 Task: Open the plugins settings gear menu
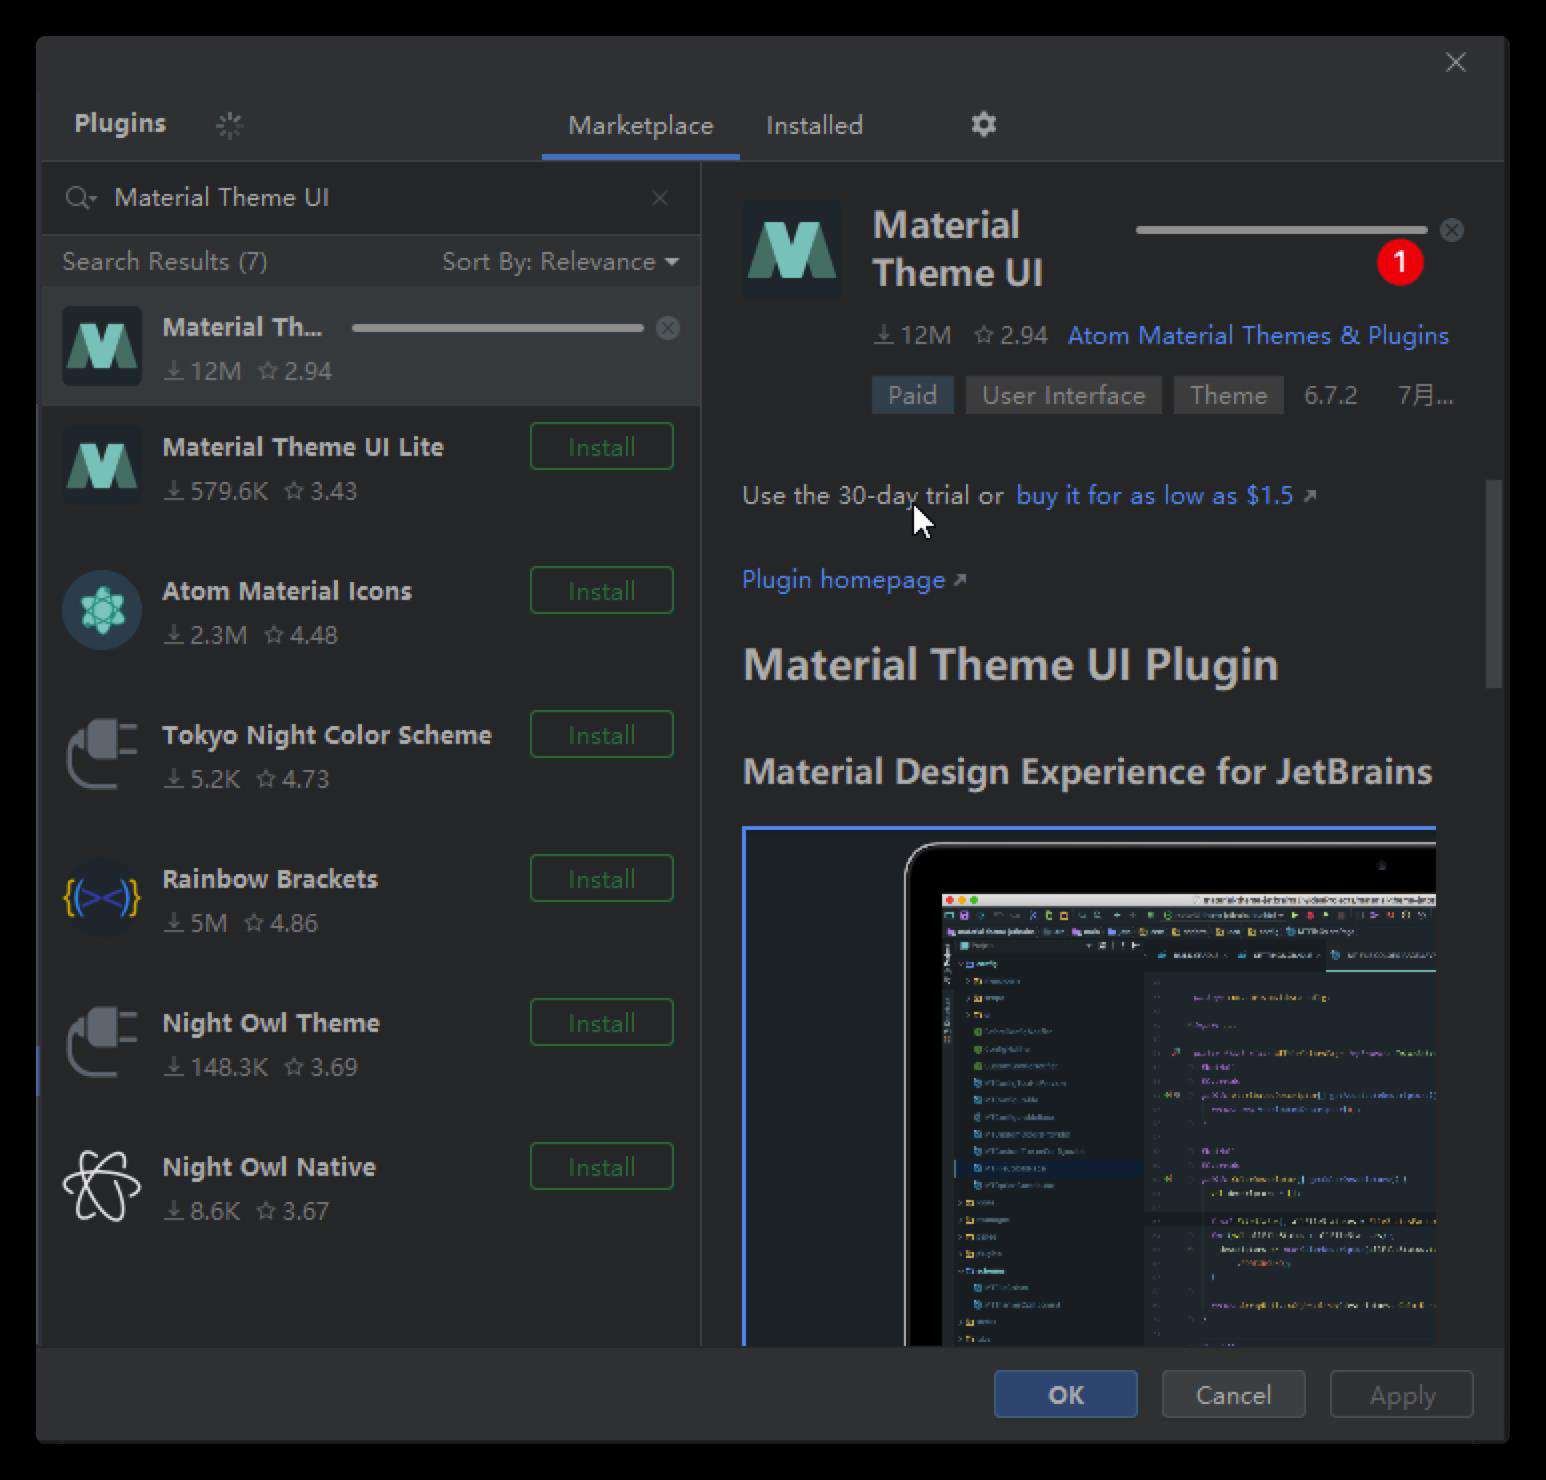pos(984,124)
